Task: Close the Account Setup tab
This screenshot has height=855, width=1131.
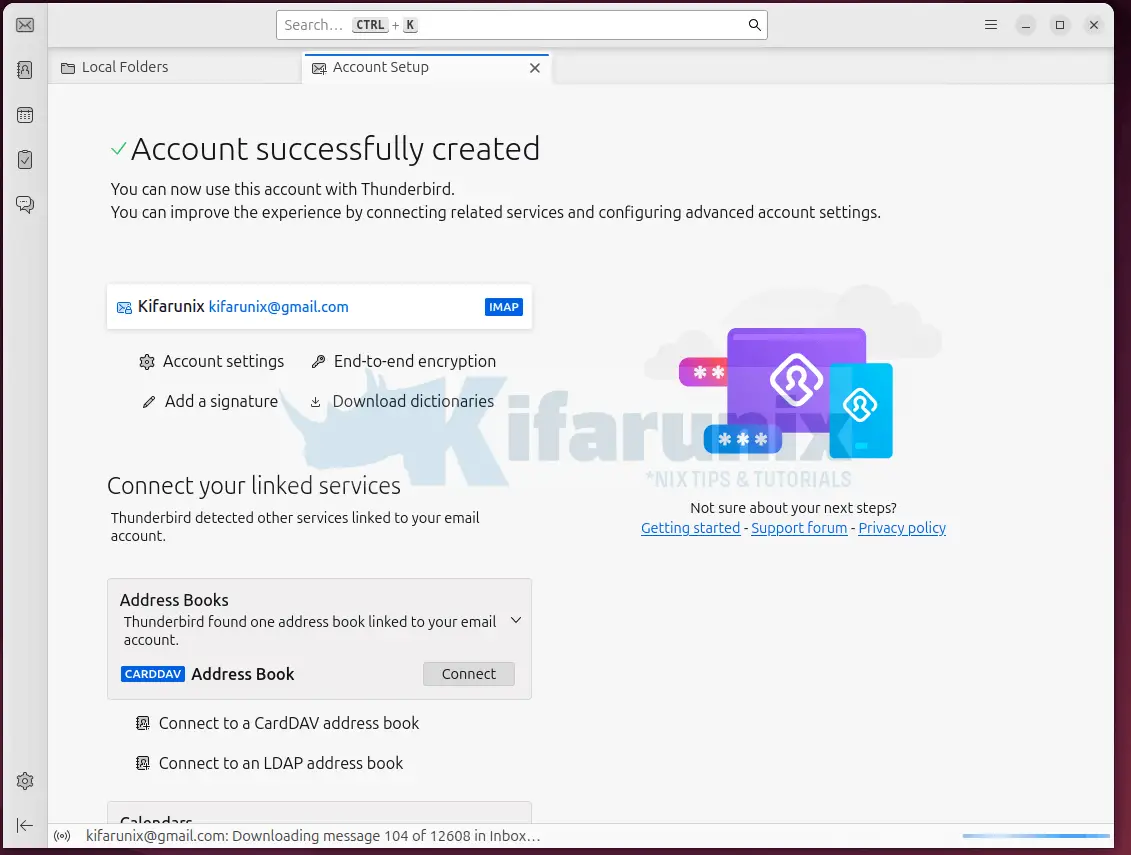Action: click(x=535, y=68)
